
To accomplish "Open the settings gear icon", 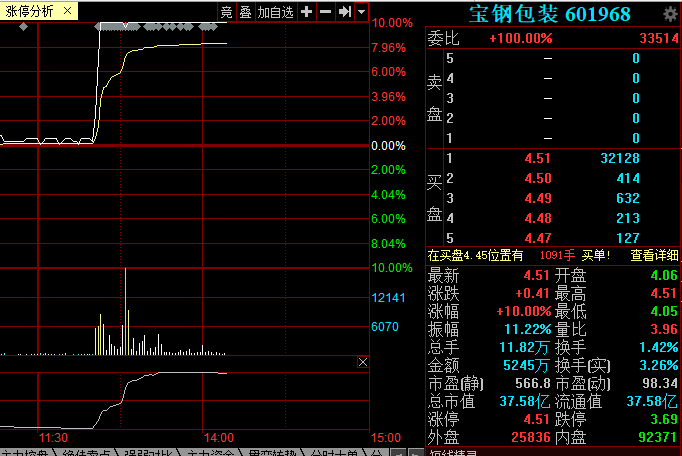I will click(669, 14).
